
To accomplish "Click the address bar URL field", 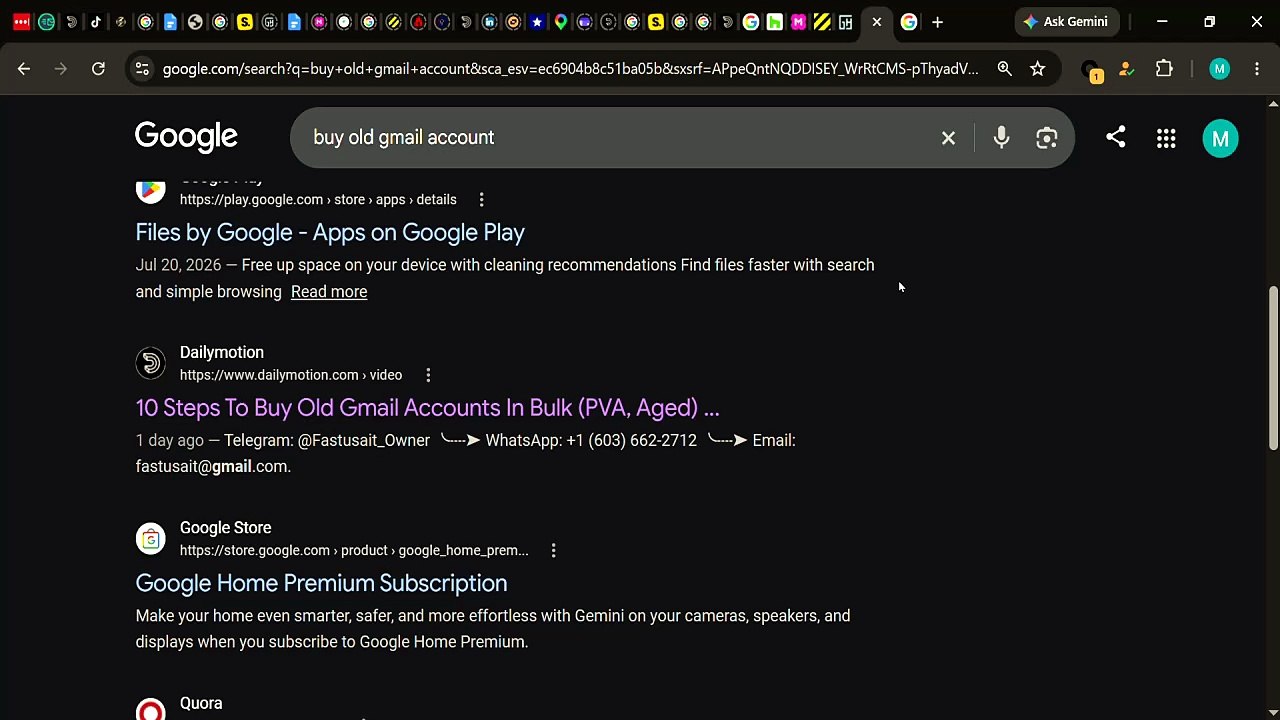I will coord(570,69).
